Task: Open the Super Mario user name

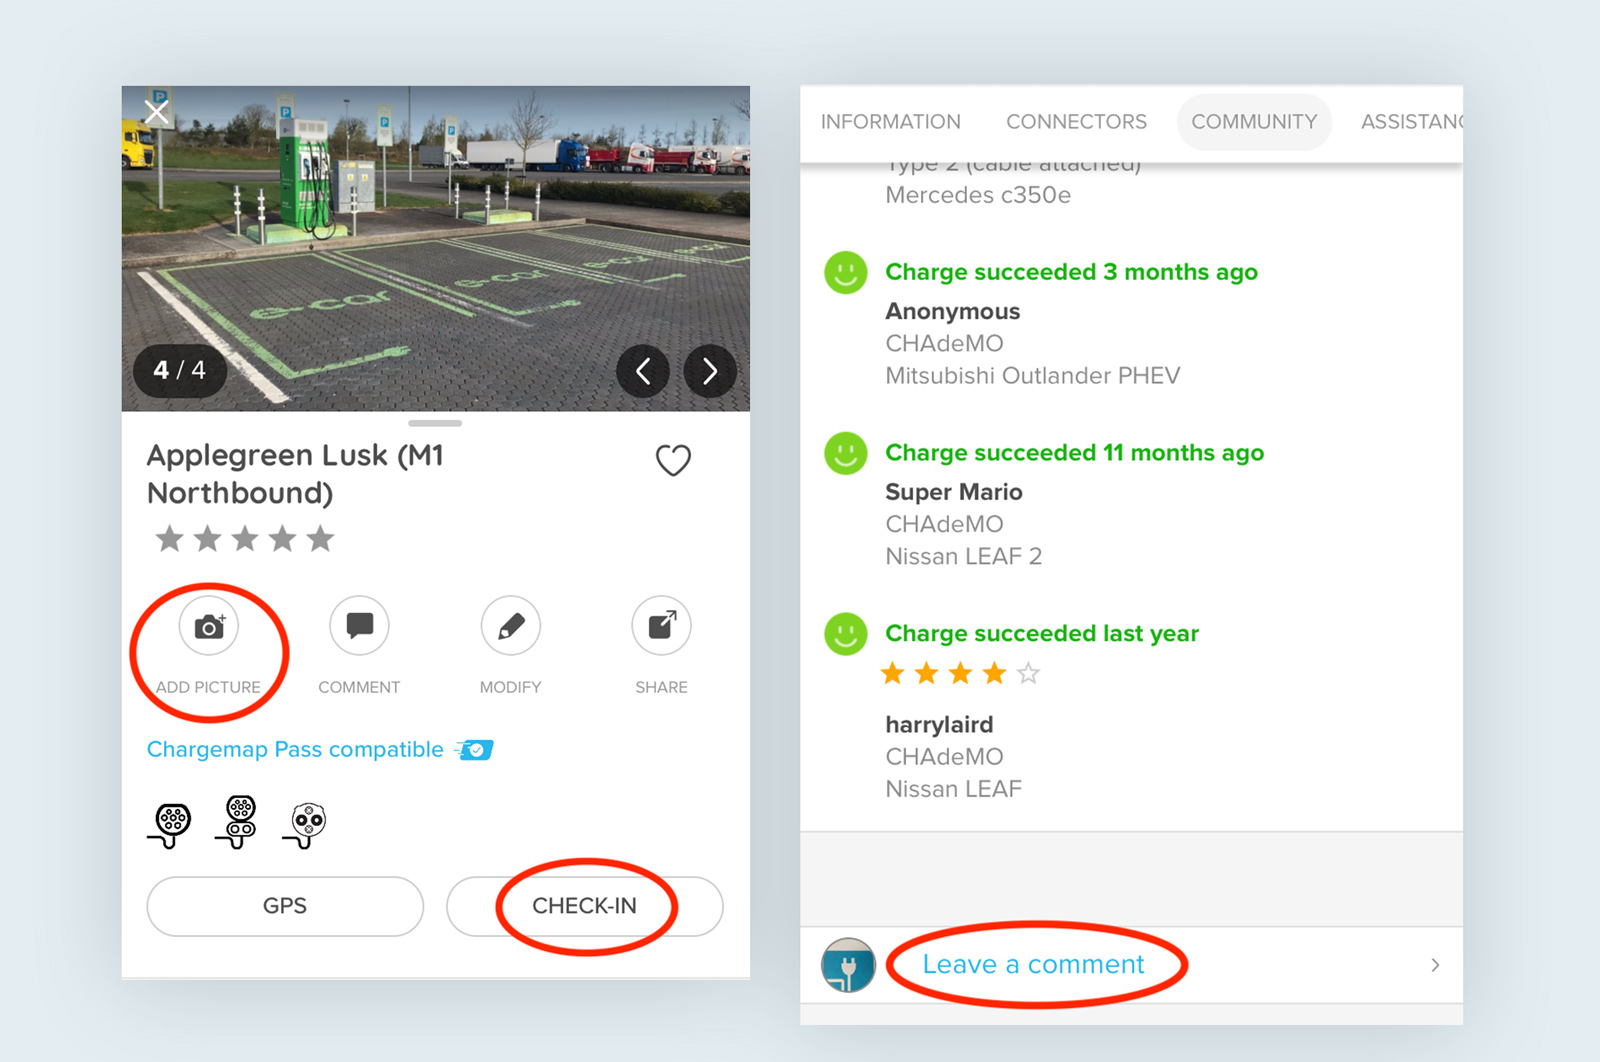Action: click(954, 492)
